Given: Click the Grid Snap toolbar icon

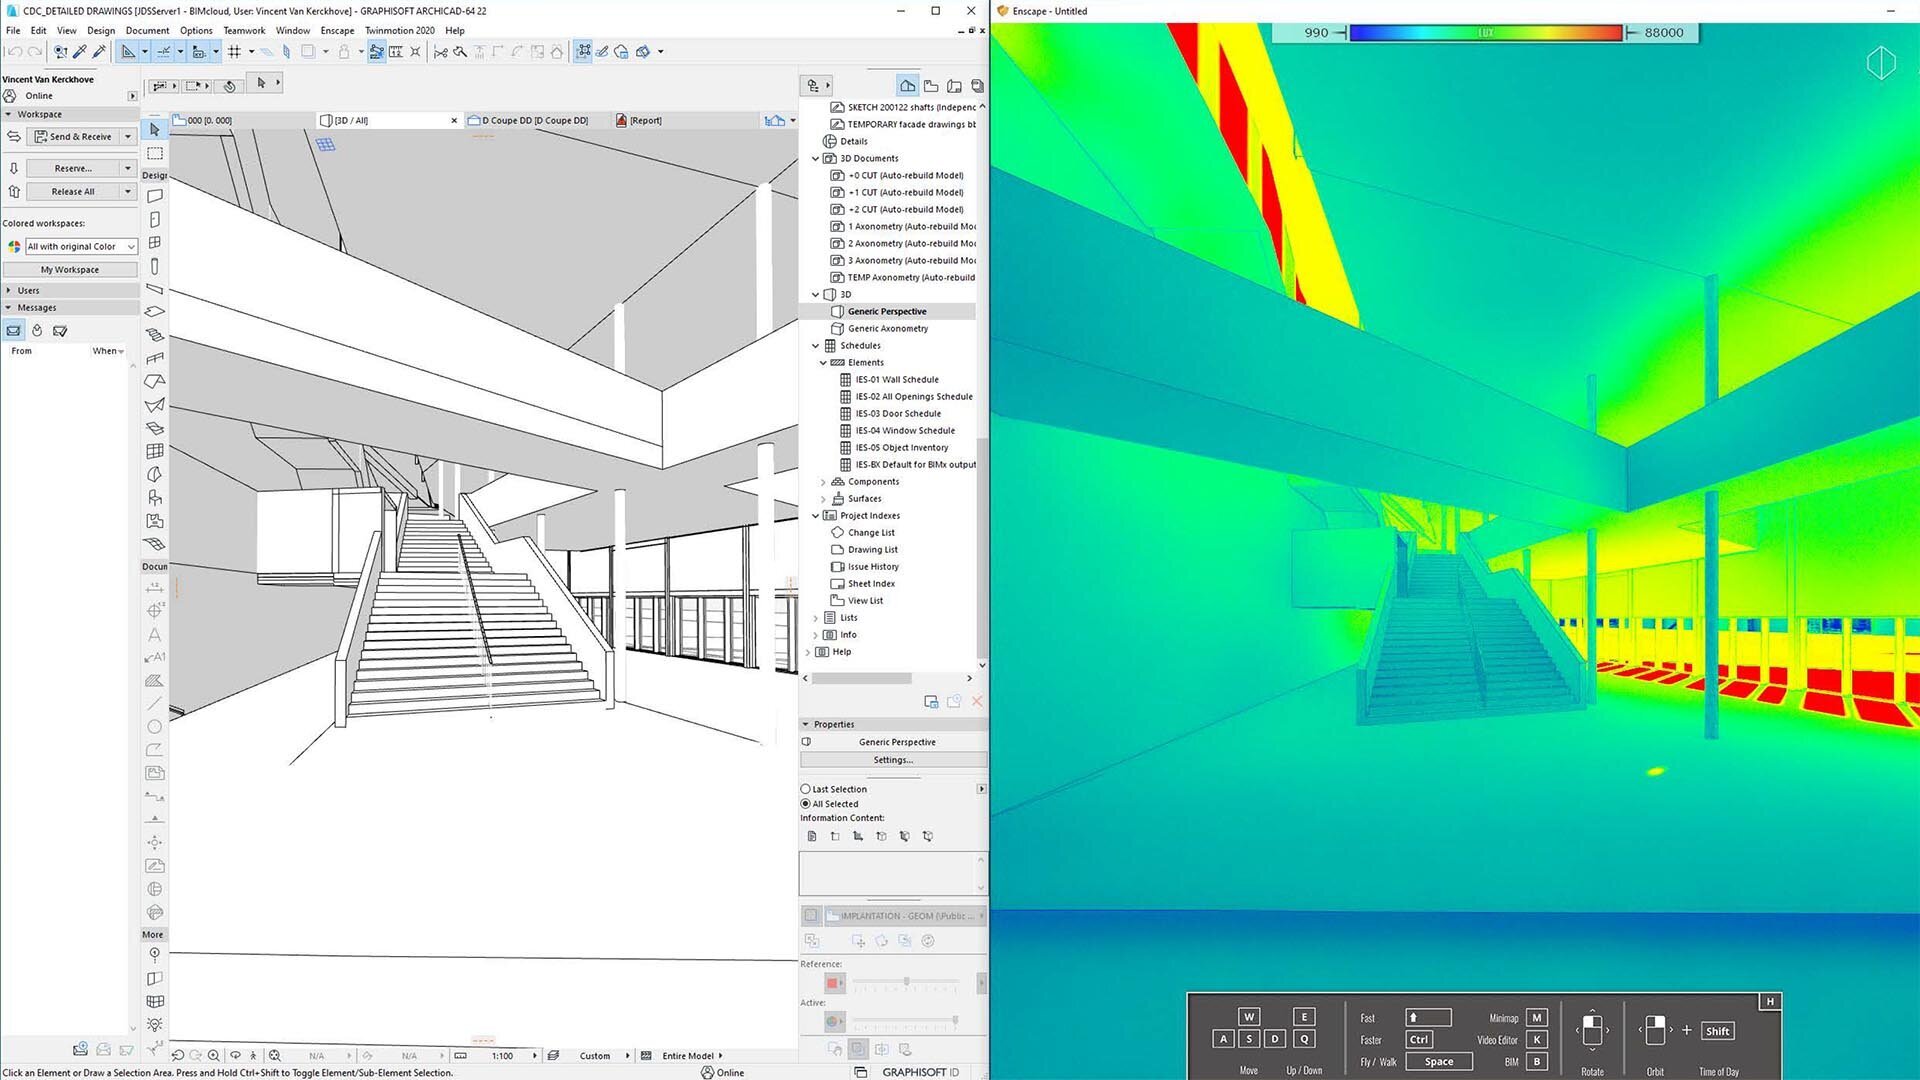Looking at the screenshot, I should coord(235,51).
